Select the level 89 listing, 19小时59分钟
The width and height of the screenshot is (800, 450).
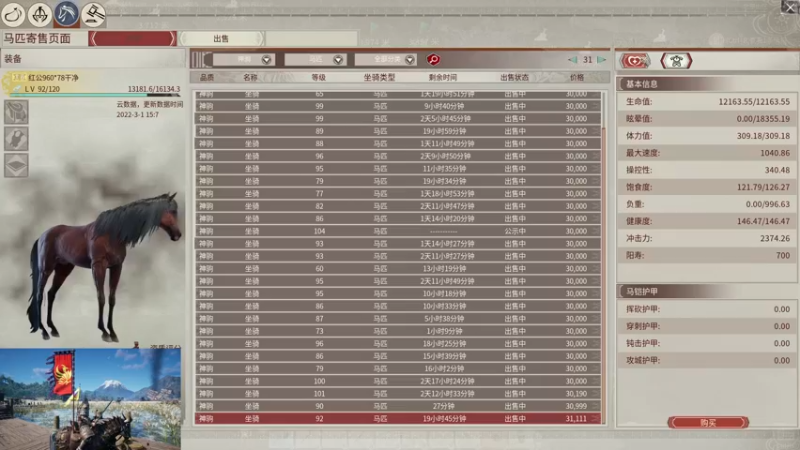397,131
